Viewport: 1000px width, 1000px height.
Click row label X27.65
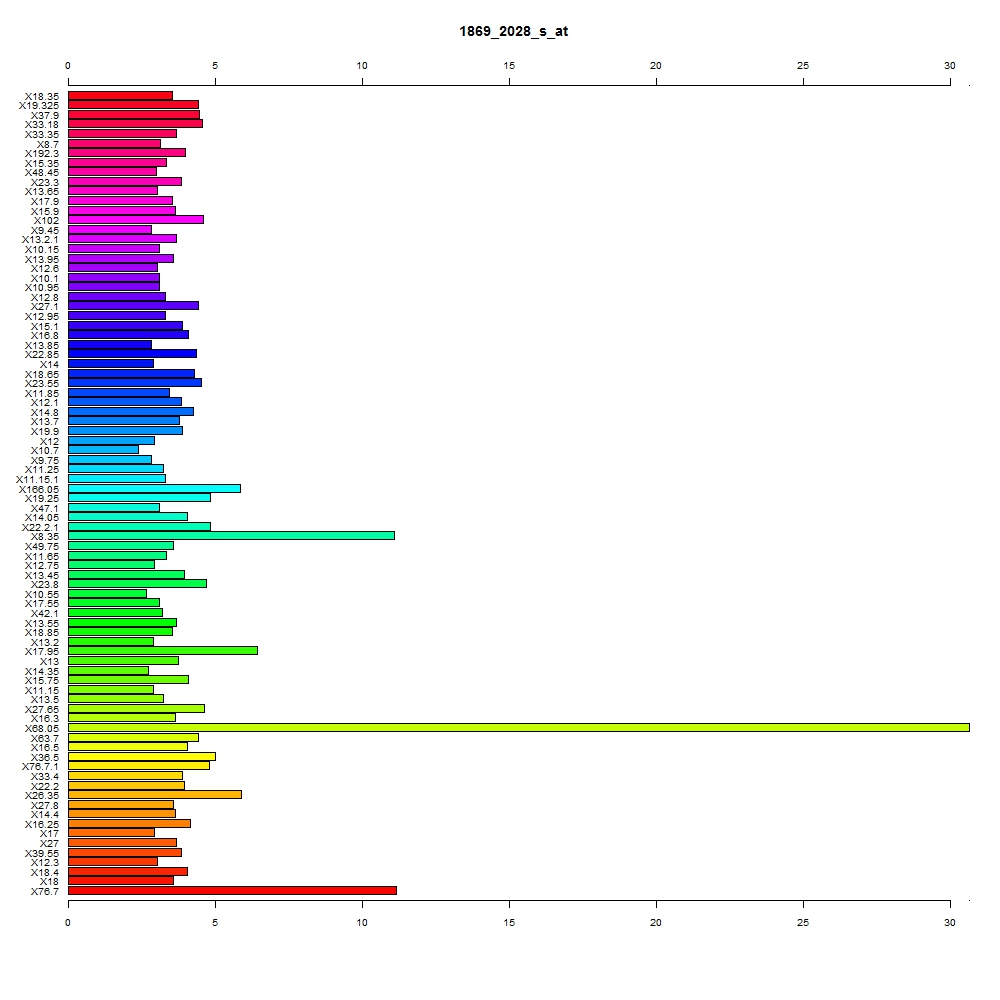point(41,710)
